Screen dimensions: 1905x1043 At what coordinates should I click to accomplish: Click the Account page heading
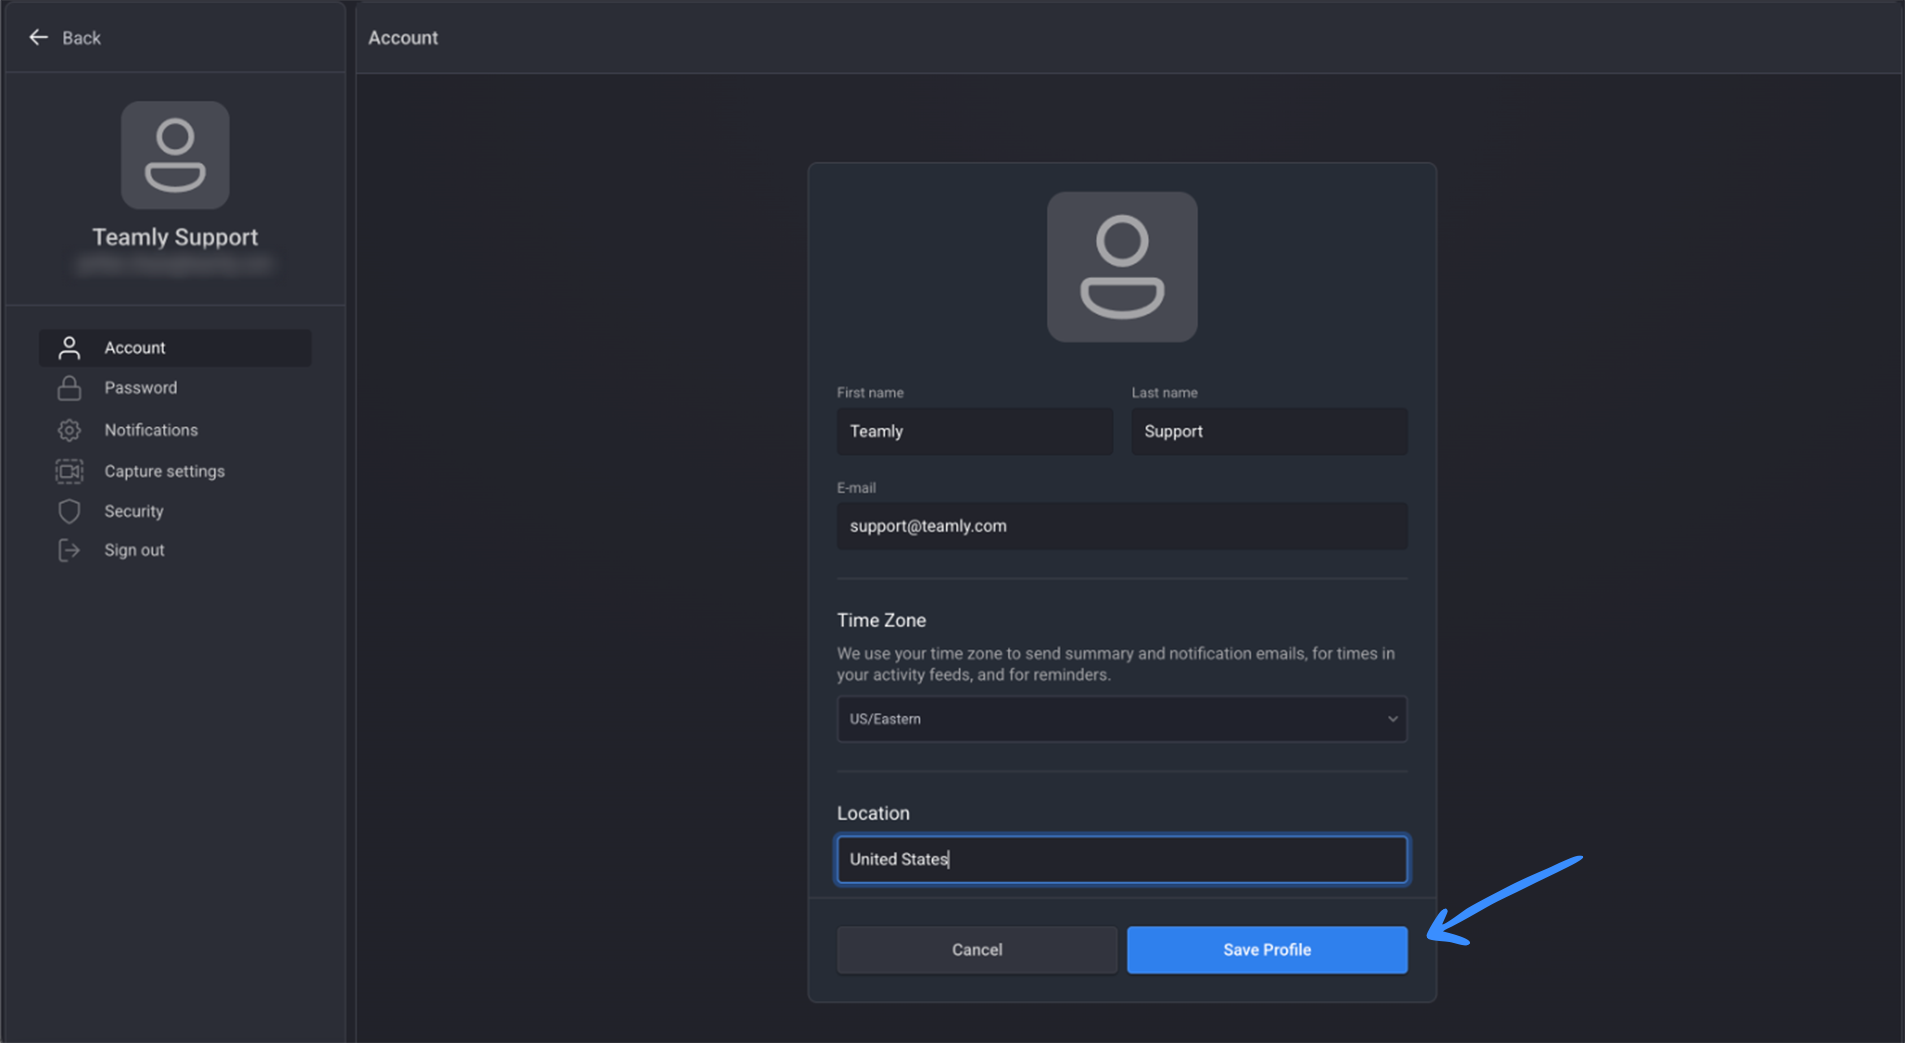pyautogui.click(x=403, y=37)
